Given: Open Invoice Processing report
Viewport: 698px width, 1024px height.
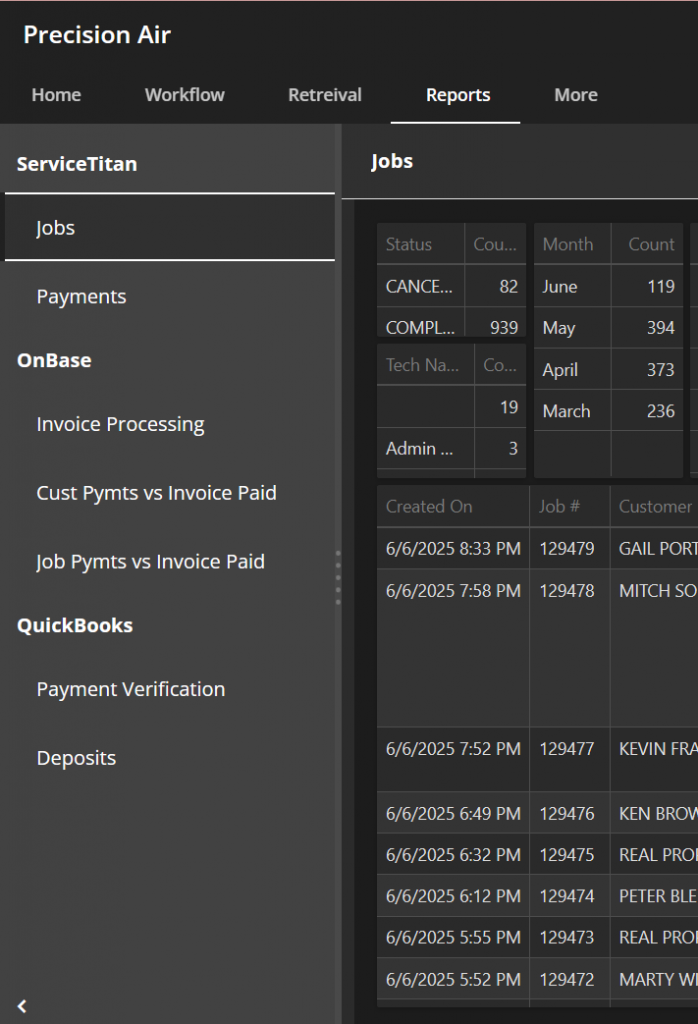Looking at the screenshot, I should click(x=120, y=424).
